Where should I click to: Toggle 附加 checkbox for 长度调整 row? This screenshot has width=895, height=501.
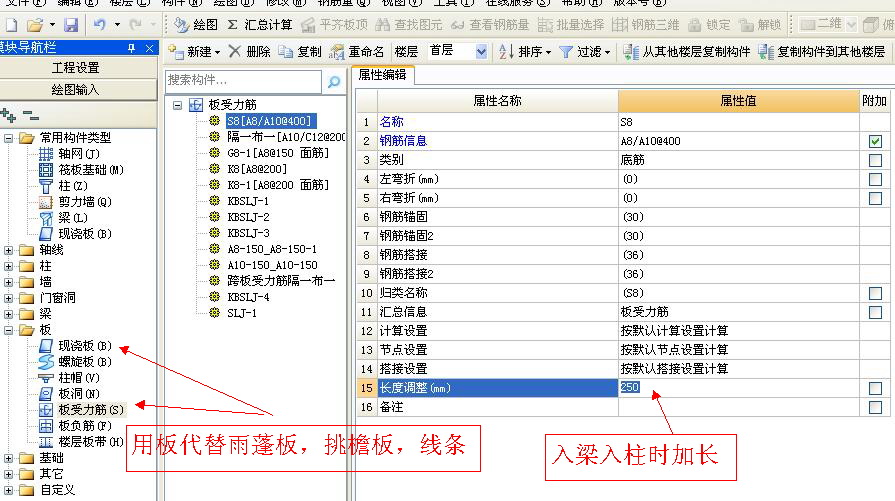[875, 388]
